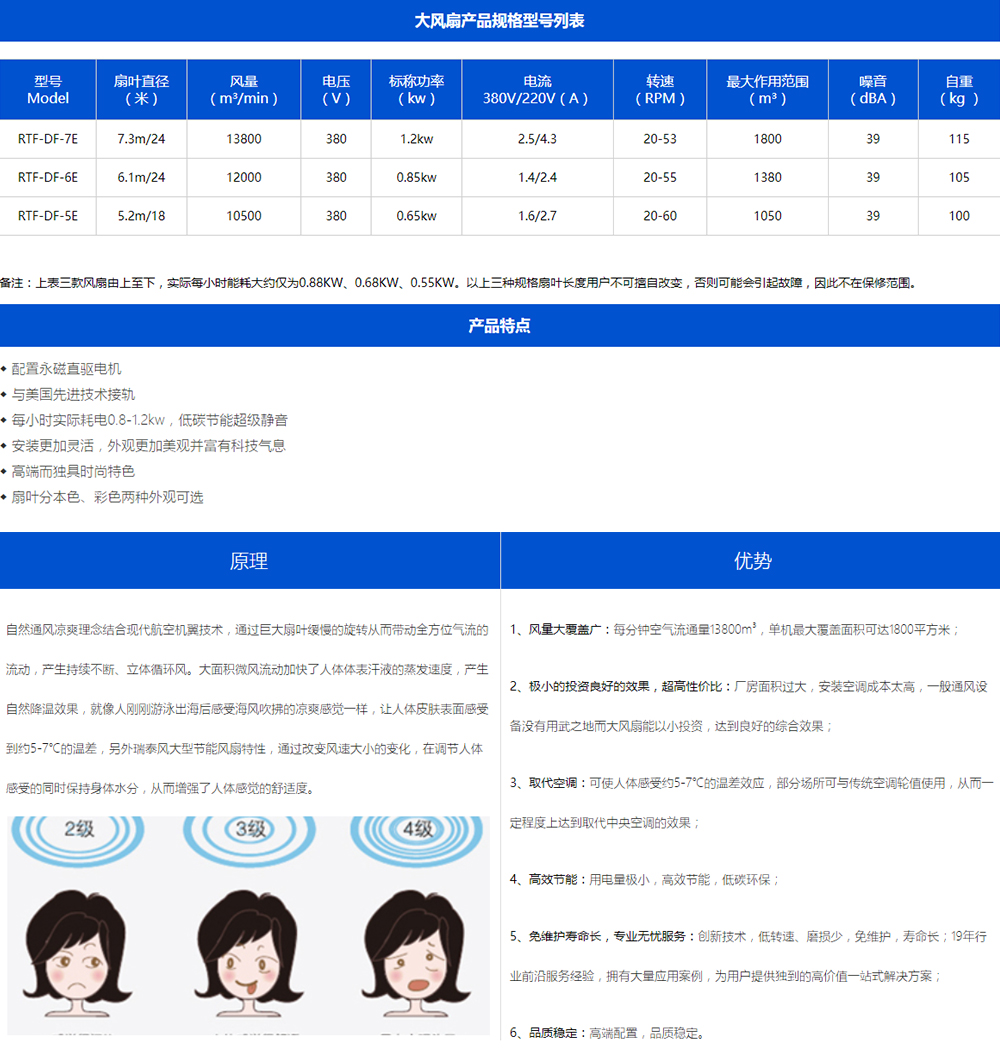Viewport: 1000px width, 1064px height.
Task: Click the 产品特点 section banner
Action: click(500, 326)
